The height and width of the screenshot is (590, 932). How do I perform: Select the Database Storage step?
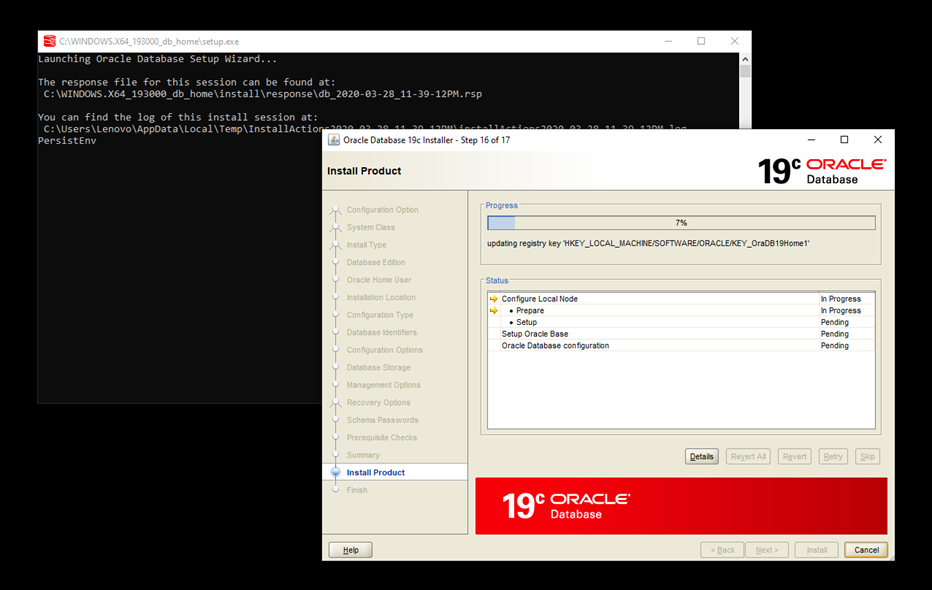tap(378, 367)
